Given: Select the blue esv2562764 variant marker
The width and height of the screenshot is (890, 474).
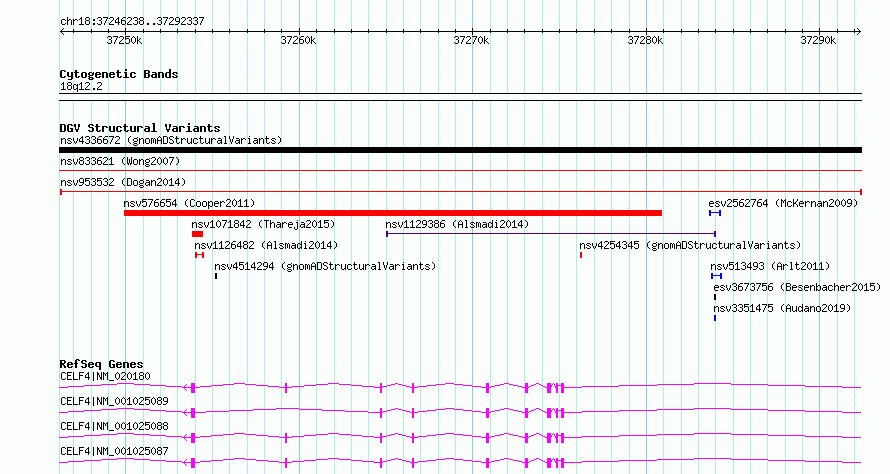Looking at the screenshot, I should [715, 213].
